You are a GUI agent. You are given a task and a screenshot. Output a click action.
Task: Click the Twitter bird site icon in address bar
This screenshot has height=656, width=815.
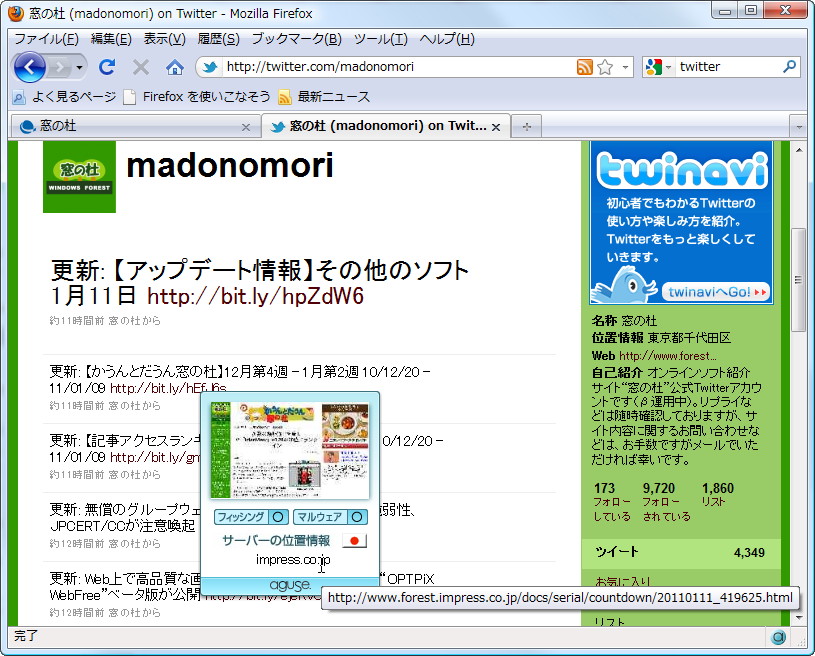210,67
